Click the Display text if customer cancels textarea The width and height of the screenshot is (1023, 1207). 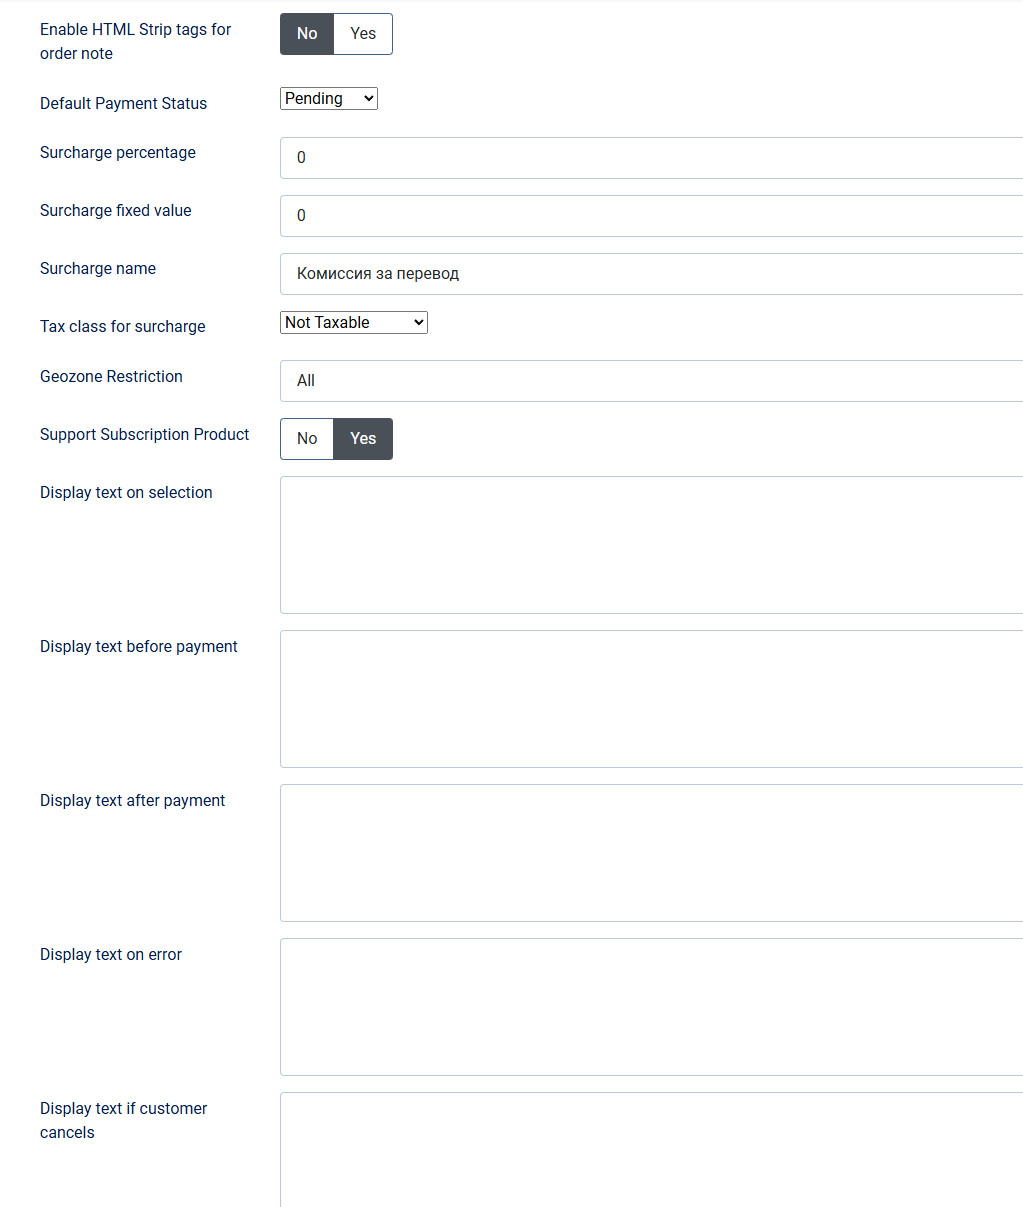coord(650,1150)
